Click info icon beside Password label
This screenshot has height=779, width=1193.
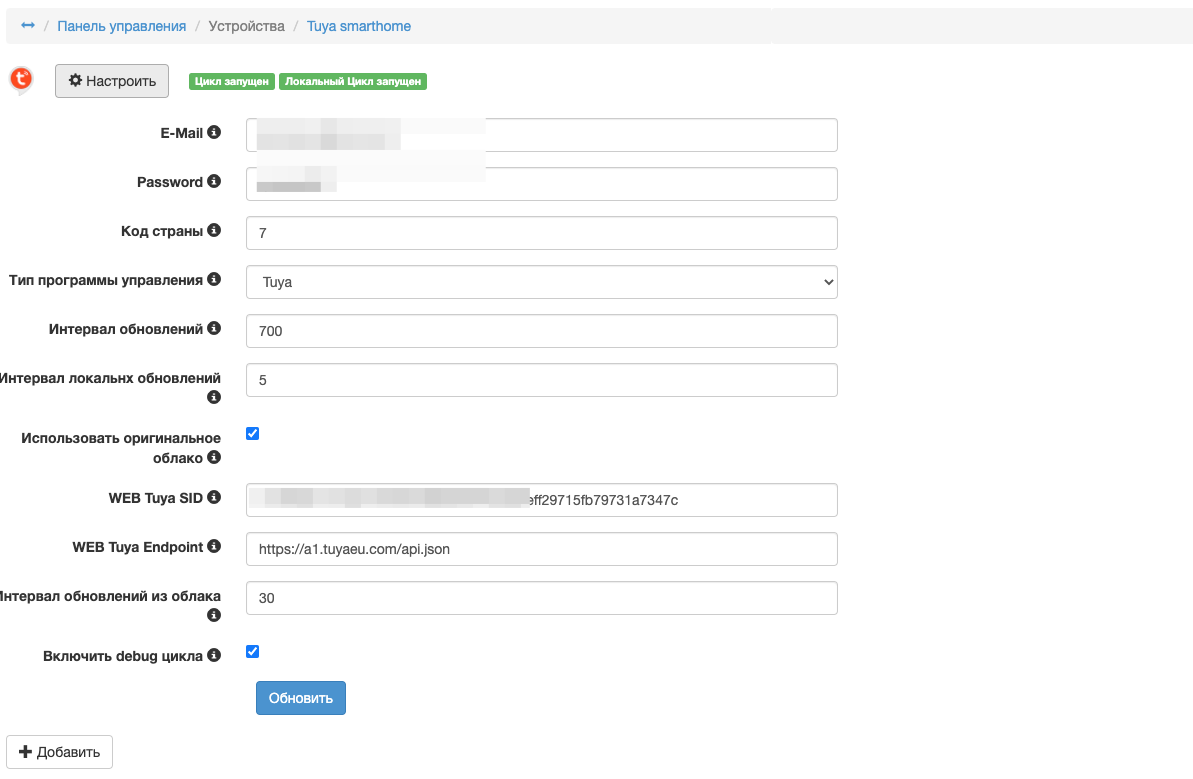tap(214, 182)
